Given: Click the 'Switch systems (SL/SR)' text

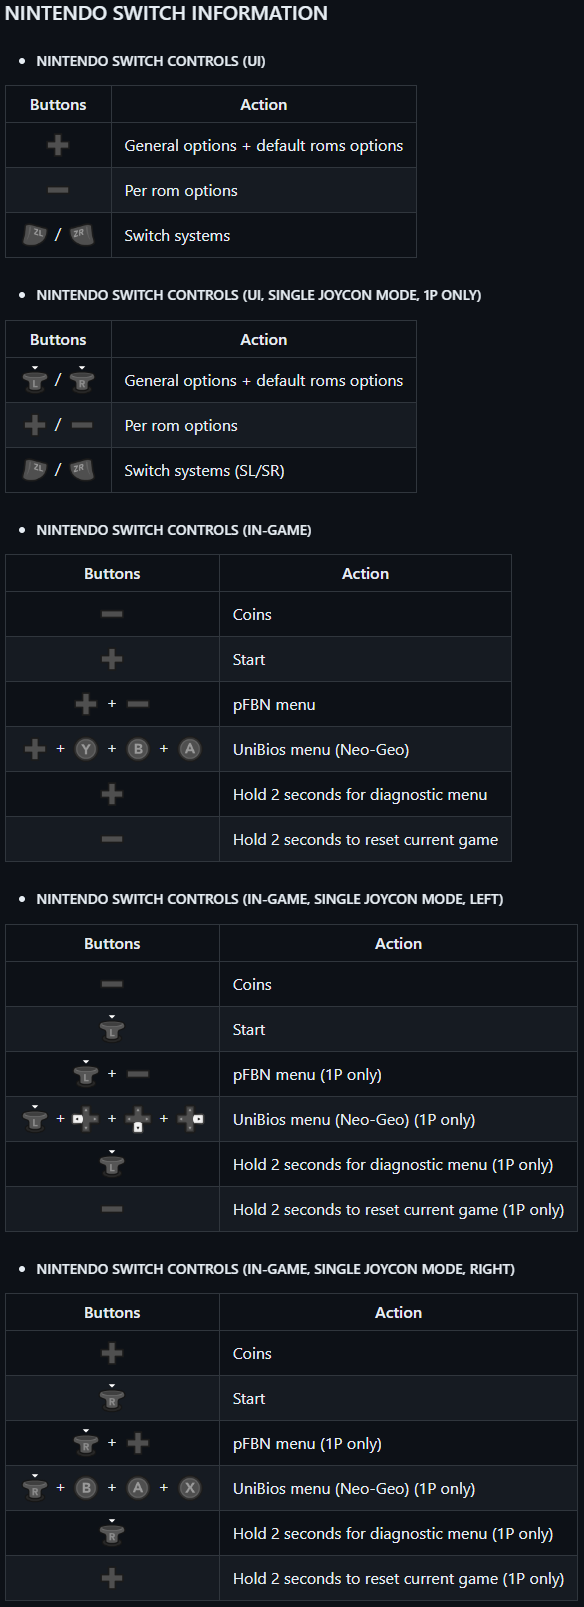Looking at the screenshot, I should [x=204, y=470].
